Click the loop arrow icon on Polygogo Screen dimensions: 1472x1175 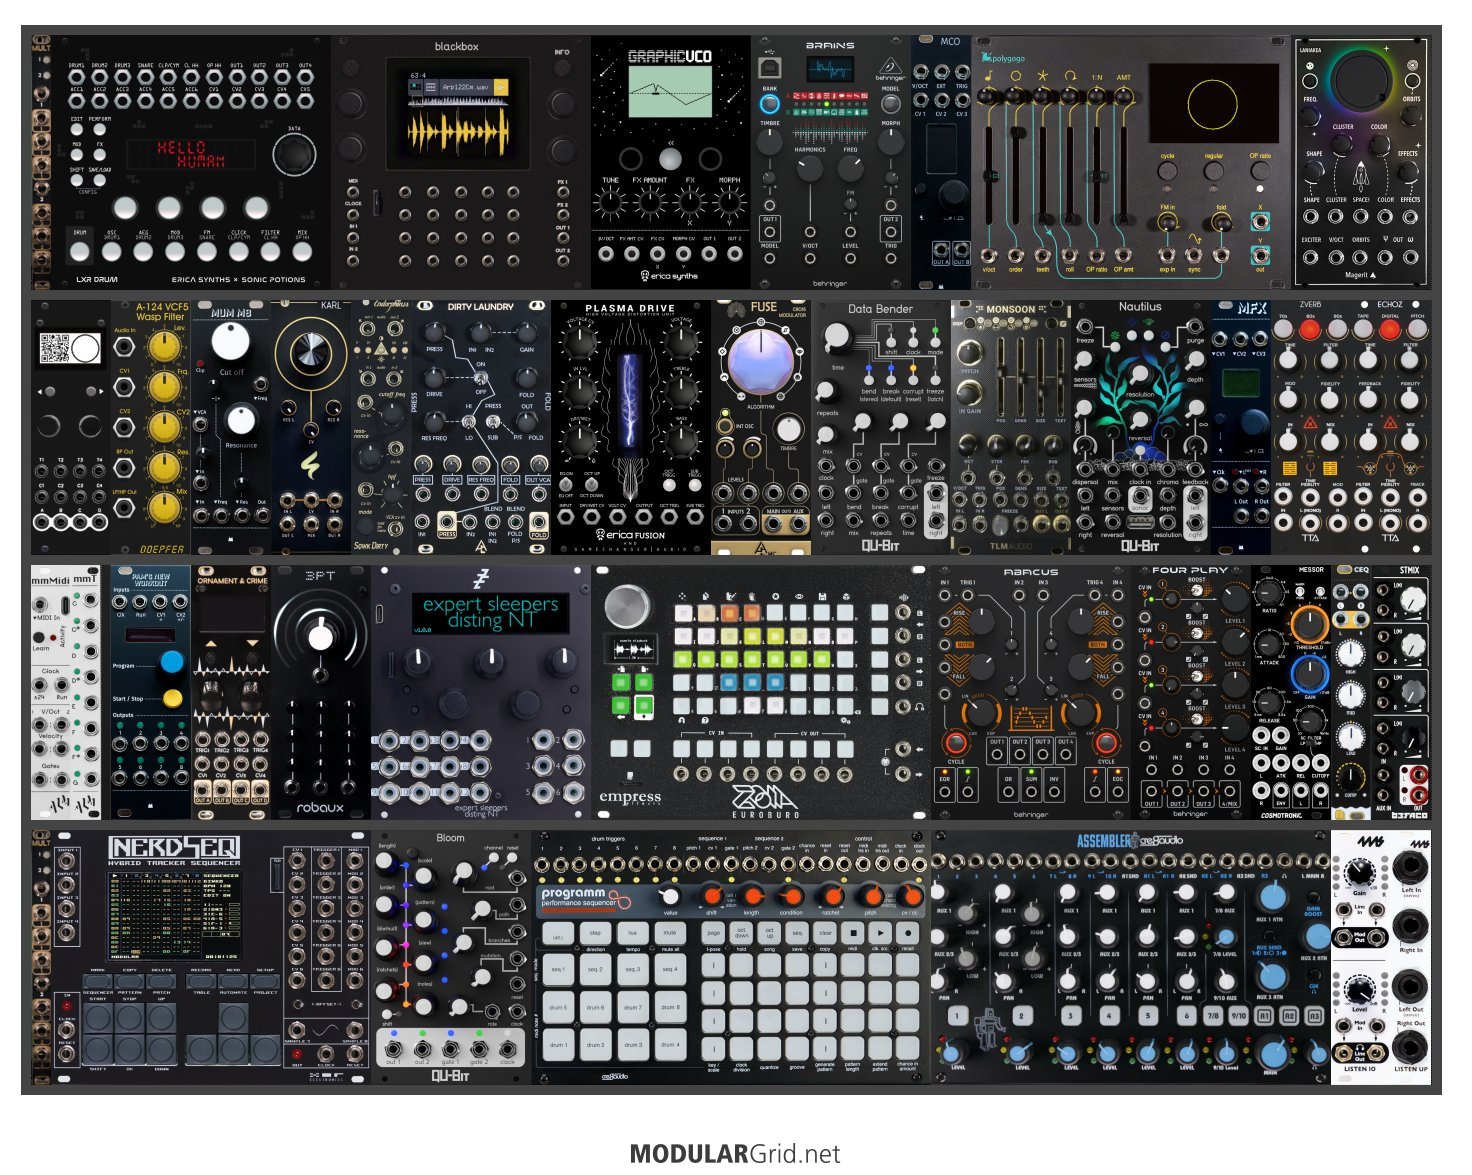coord(1070,76)
